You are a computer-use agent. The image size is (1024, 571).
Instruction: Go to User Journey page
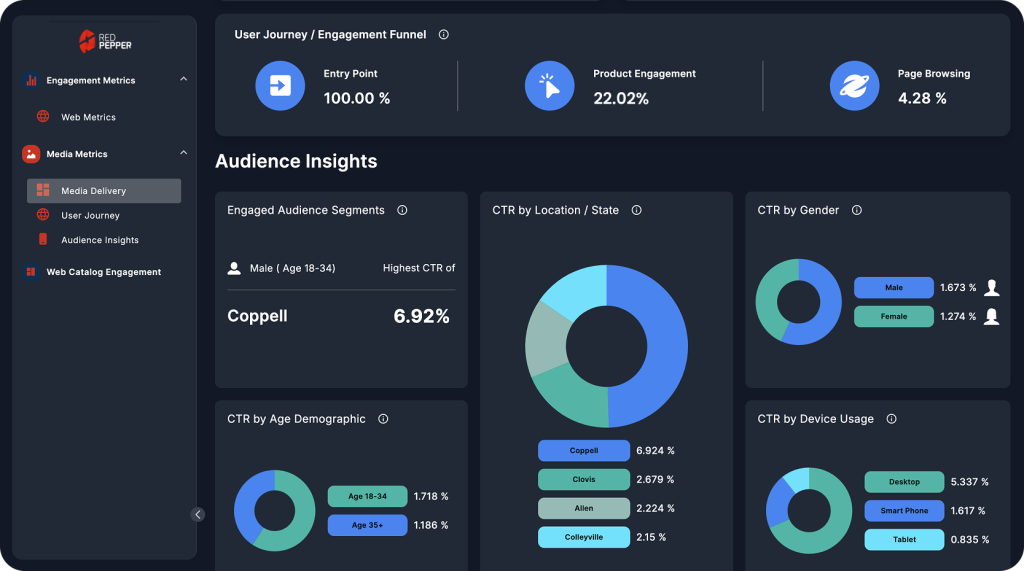tap(90, 216)
